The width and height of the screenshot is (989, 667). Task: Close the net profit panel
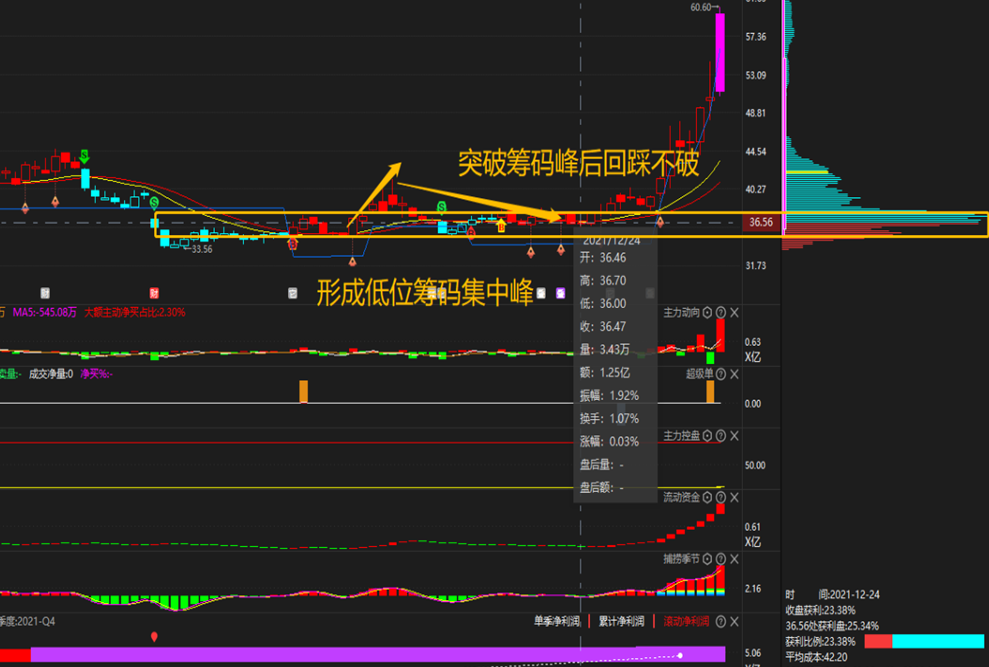(x=734, y=622)
